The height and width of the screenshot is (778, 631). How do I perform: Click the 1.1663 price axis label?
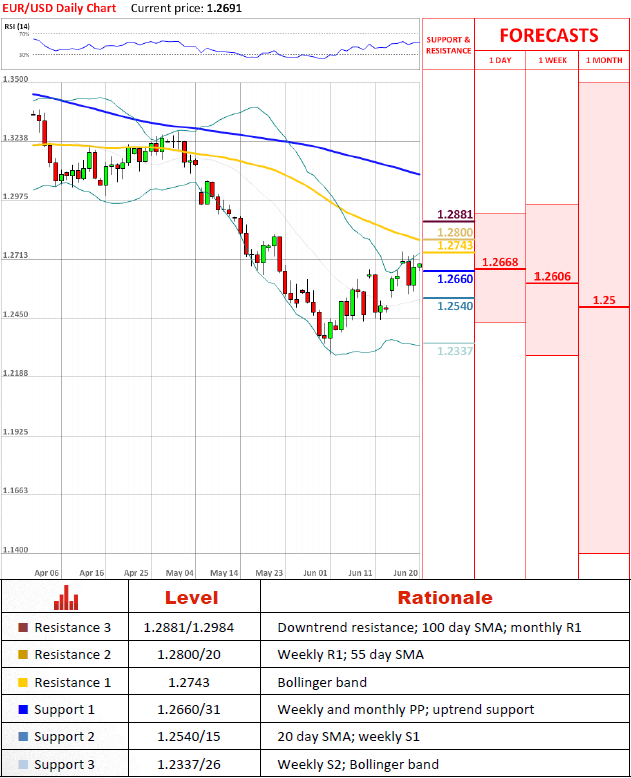coord(15,490)
